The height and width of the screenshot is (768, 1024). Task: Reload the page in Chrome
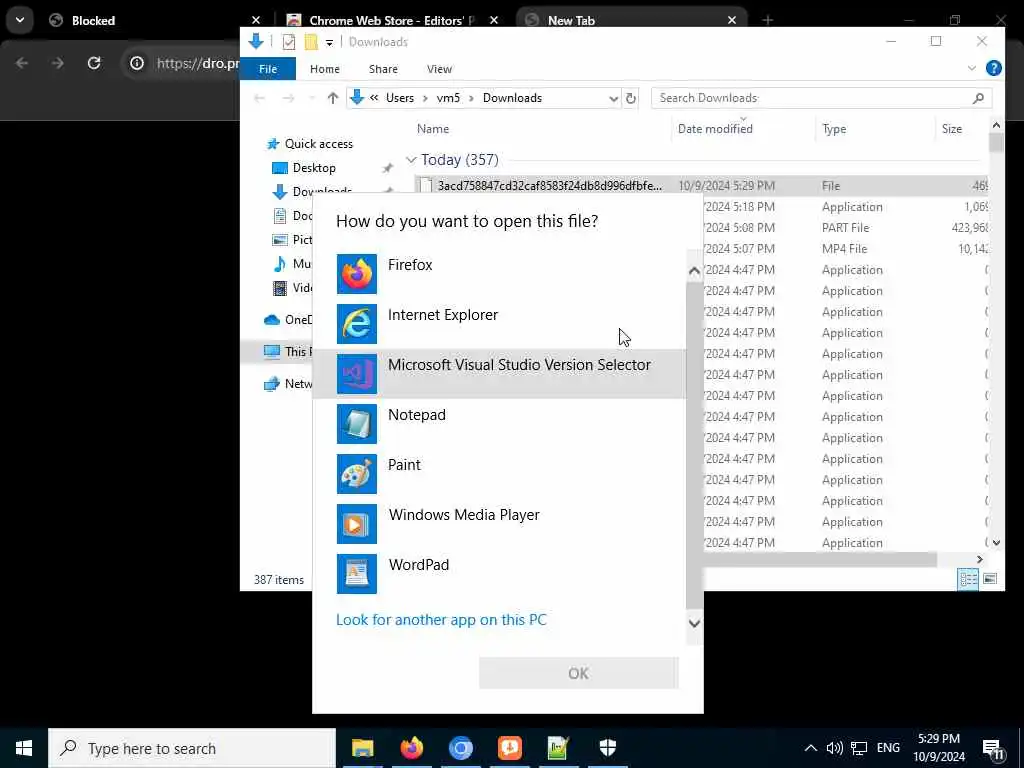pyautogui.click(x=94, y=63)
